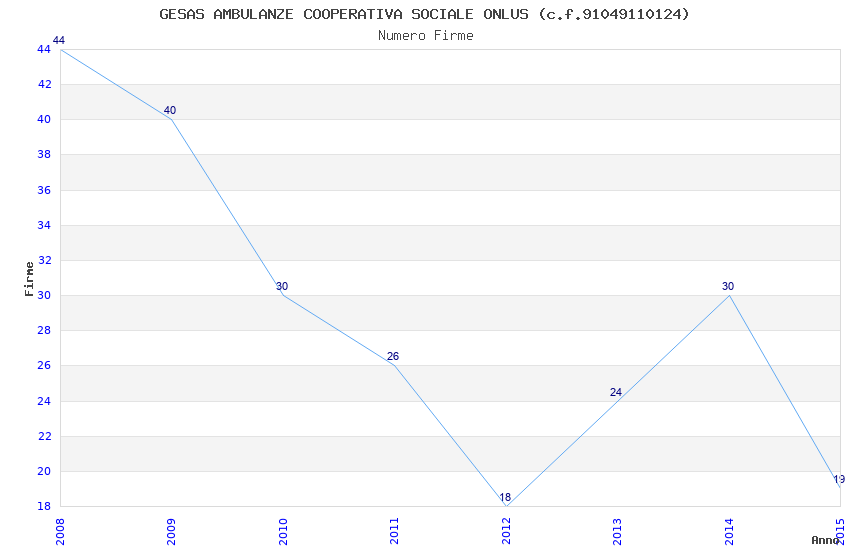Image resolution: width=850 pixels, height=550 pixels.
Task: Select the data label 18 at 2012
Action: (x=505, y=497)
